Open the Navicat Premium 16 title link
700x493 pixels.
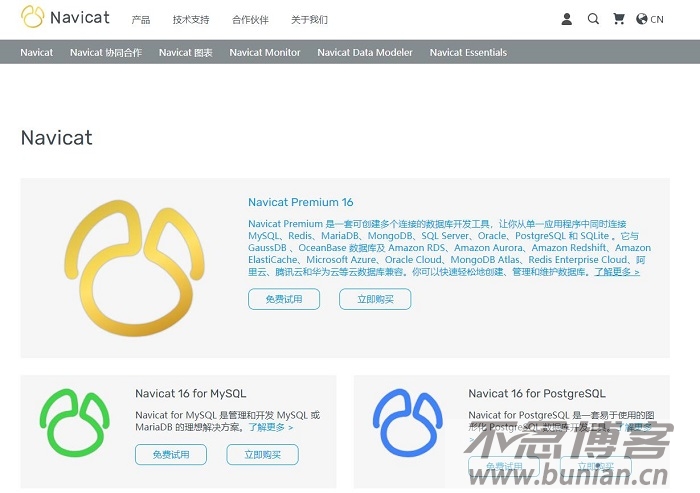[300, 202]
